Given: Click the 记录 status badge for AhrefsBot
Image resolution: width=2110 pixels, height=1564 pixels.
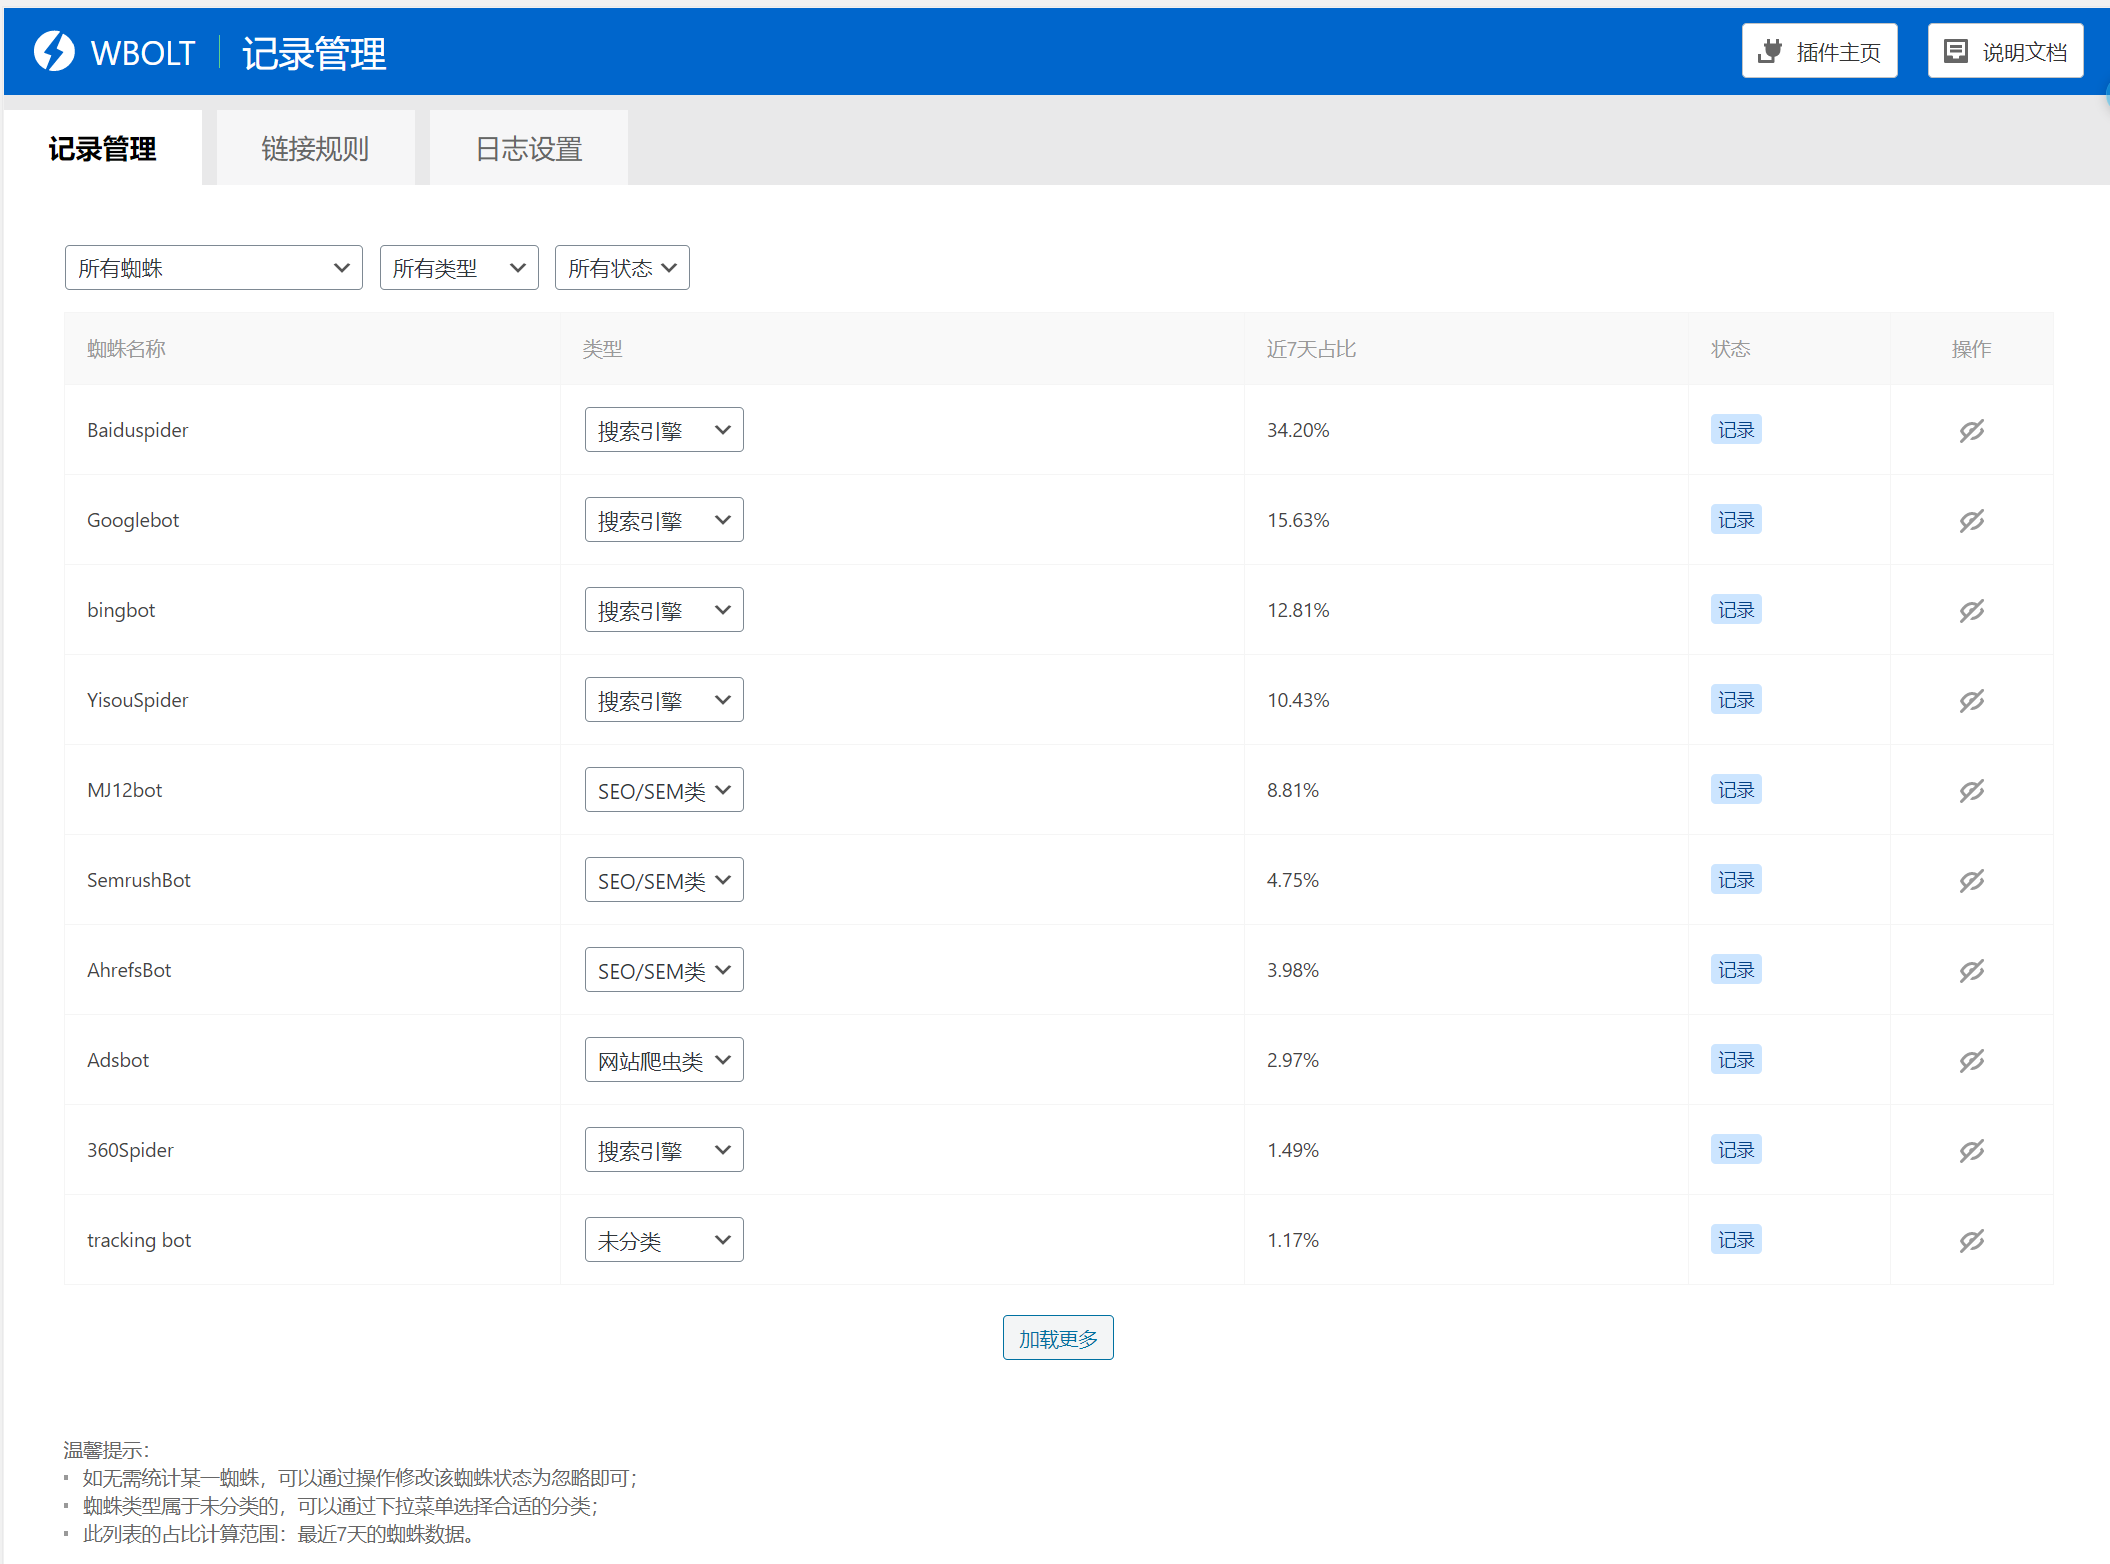Looking at the screenshot, I should [1736, 970].
